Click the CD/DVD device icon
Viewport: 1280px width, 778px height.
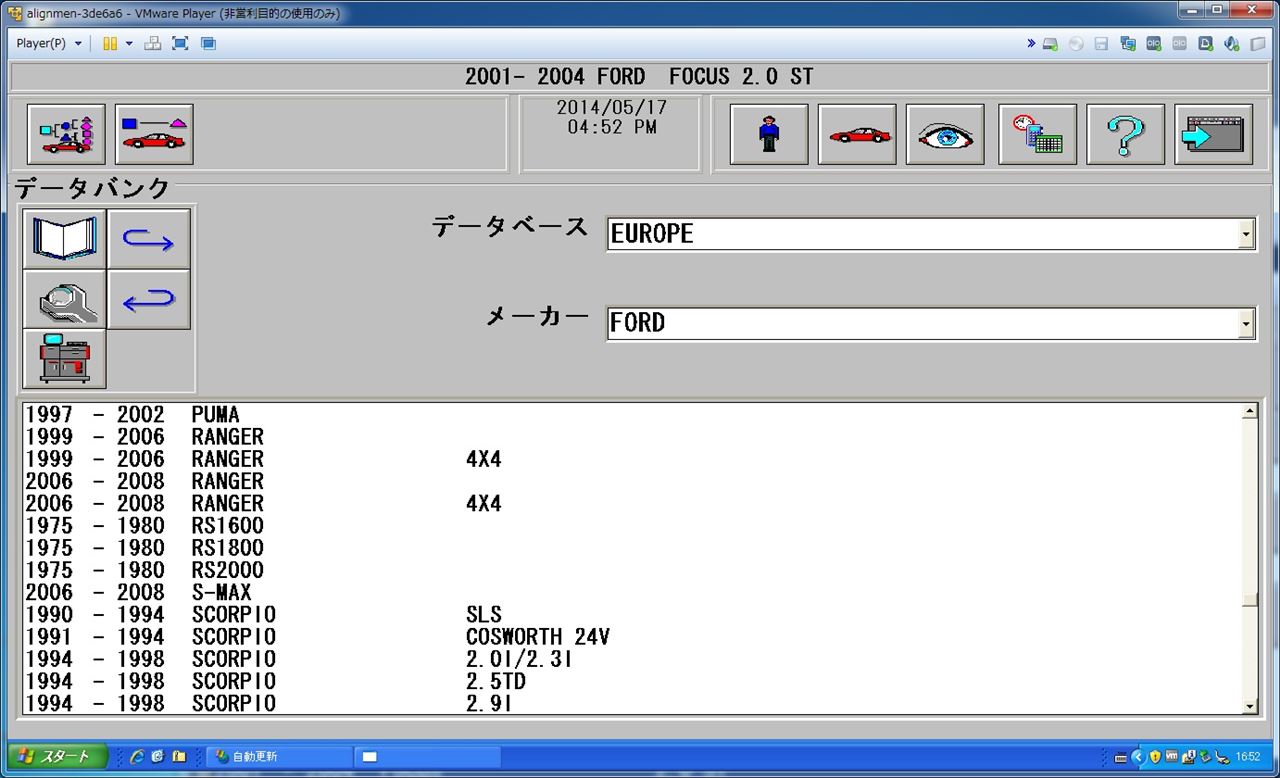pos(1076,44)
